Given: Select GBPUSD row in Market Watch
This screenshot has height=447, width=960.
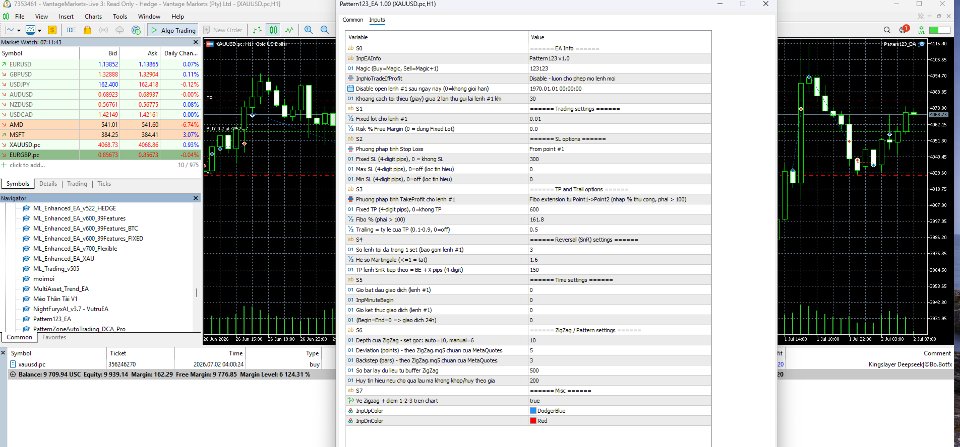Looking at the screenshot, I should click(101, 74).
